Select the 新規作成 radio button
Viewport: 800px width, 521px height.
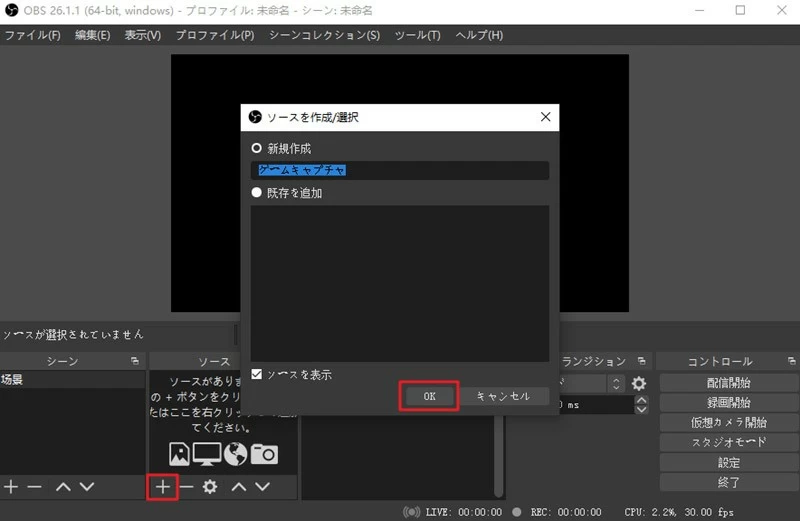tap(257, 148)
